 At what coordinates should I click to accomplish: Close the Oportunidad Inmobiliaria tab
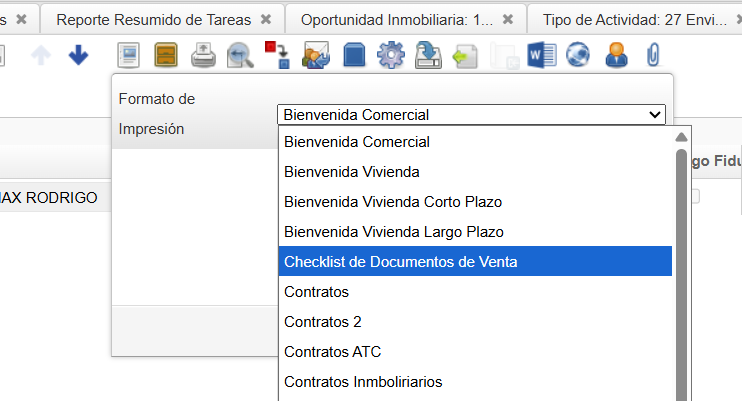pyautogui.click(x=508, y=19)
